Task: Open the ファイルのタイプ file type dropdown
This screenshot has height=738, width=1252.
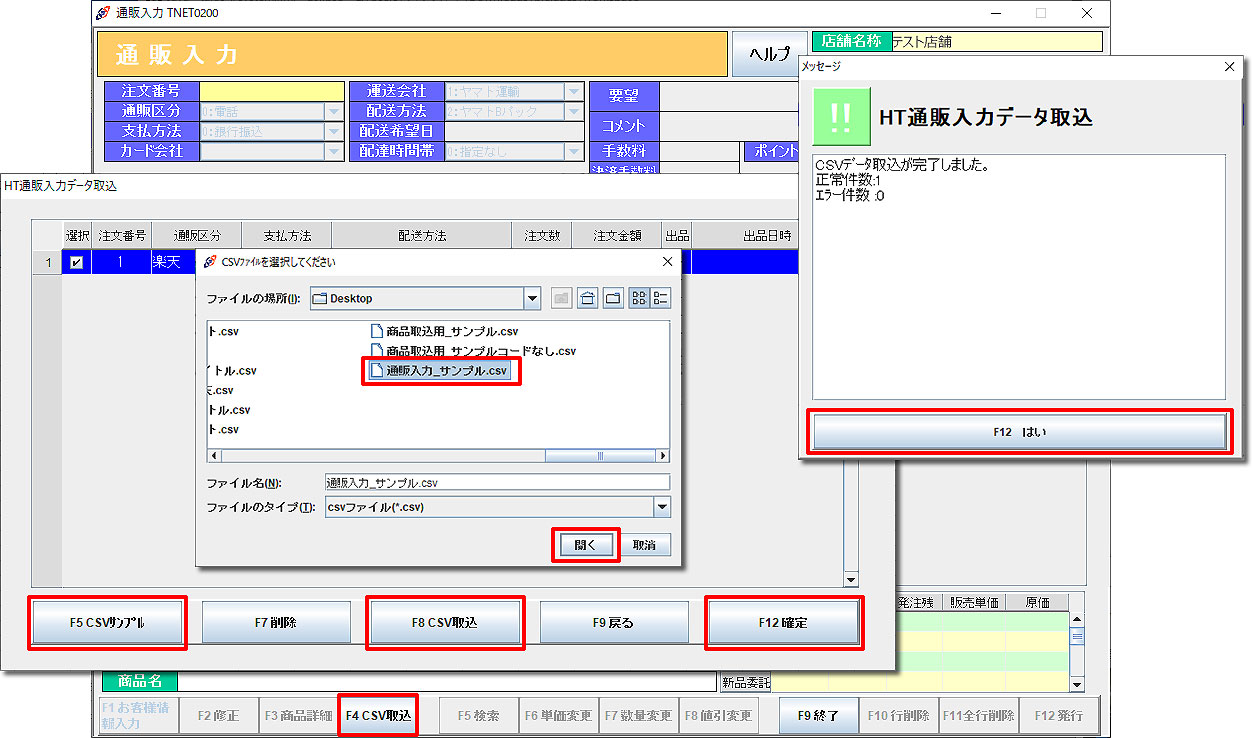Action: pyautogui.click(x=660, y=506)
